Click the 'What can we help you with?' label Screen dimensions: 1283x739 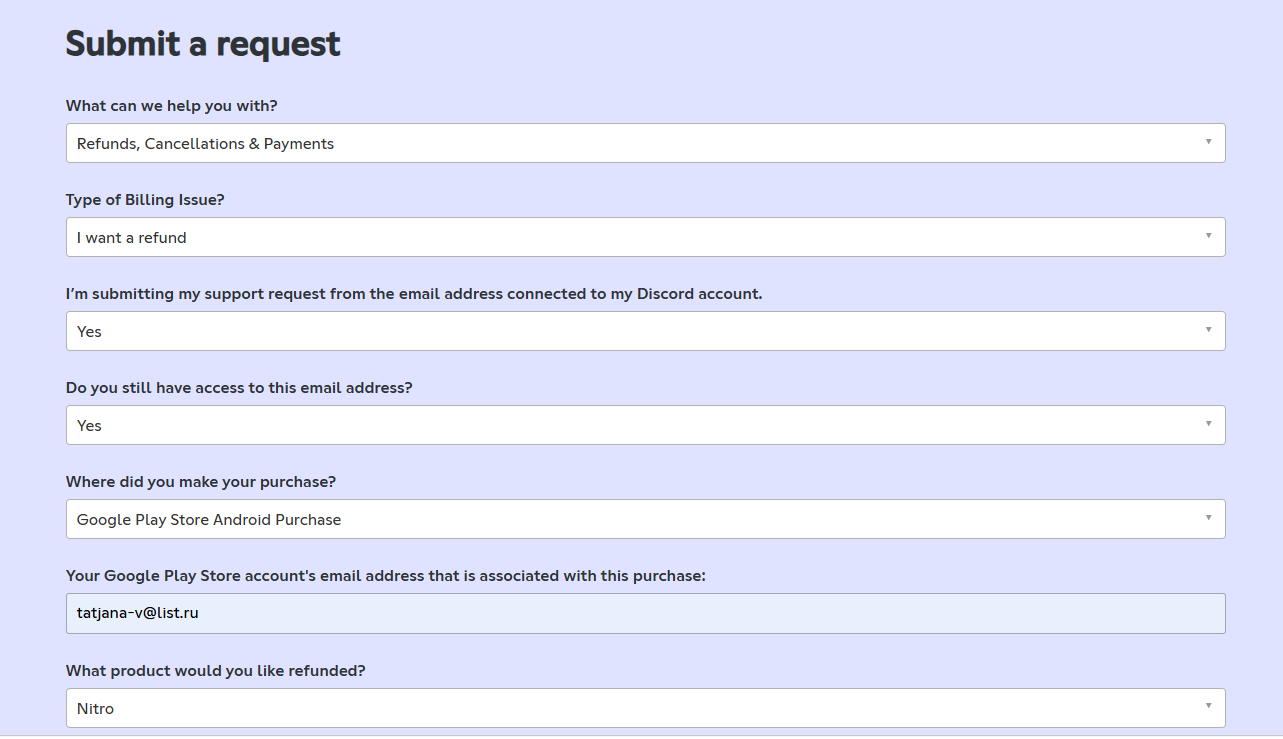tap(171, 106)
